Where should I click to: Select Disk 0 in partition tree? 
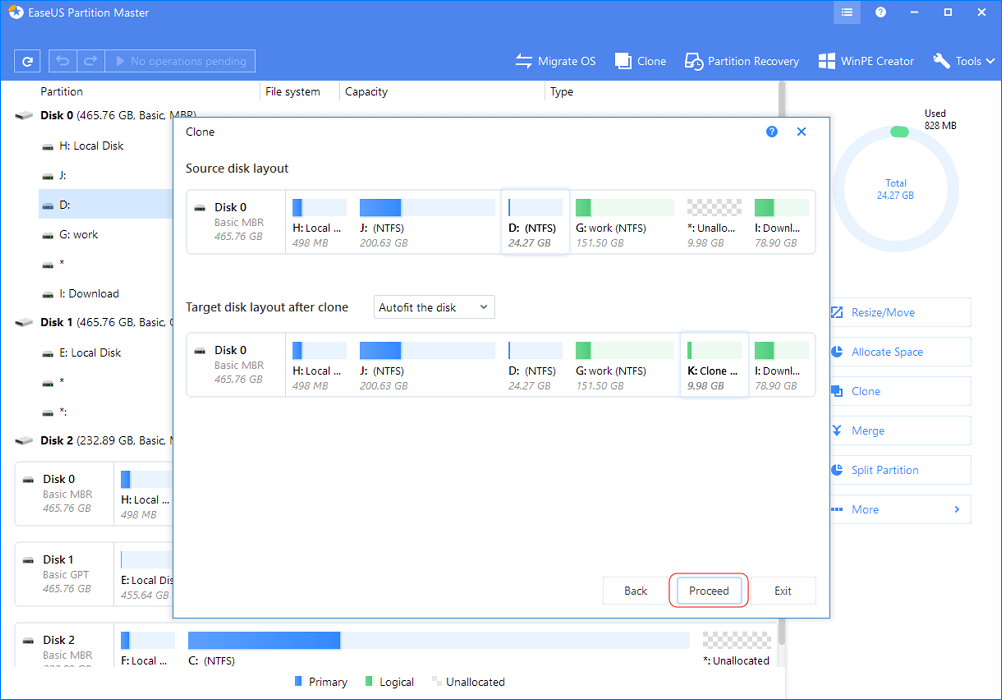93,116
